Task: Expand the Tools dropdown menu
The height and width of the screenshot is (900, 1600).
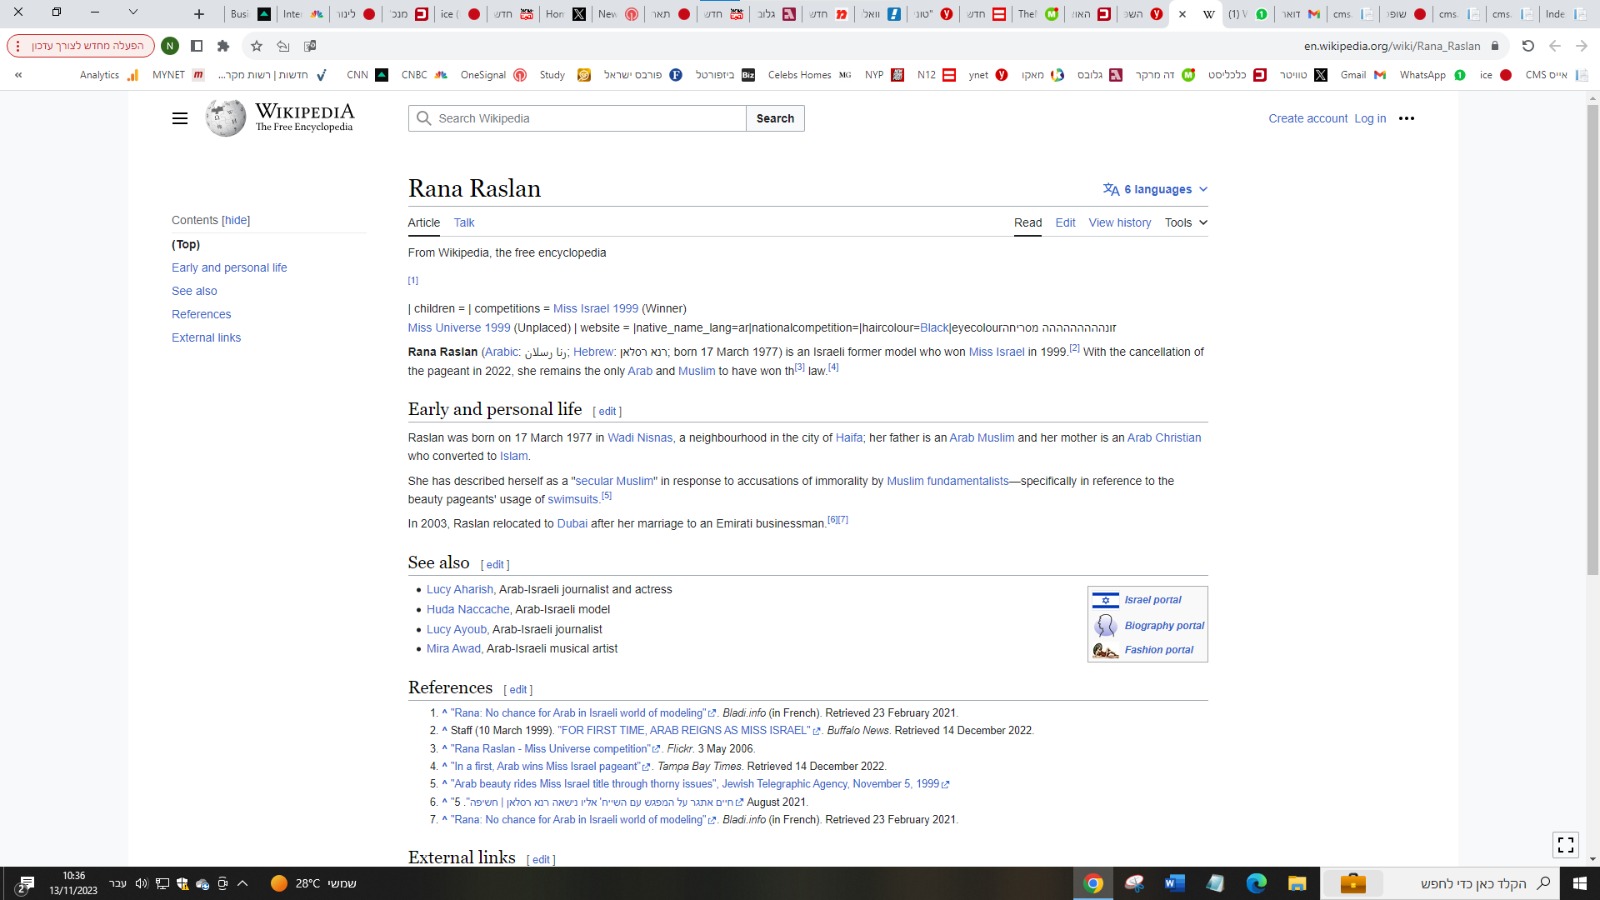Action: pyautogui.click(x=1185, y=223)
